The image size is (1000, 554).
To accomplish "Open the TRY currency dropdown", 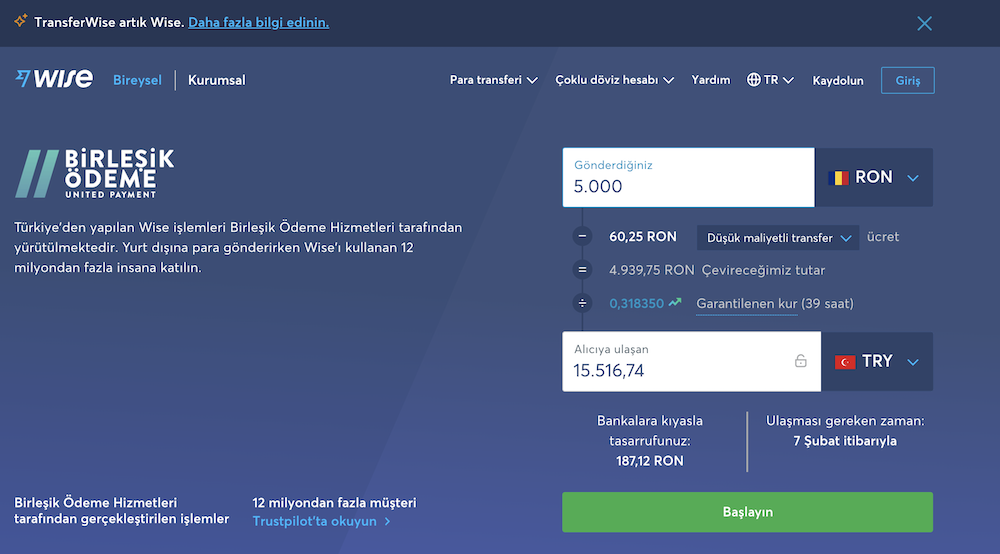I will coord(877,361).
